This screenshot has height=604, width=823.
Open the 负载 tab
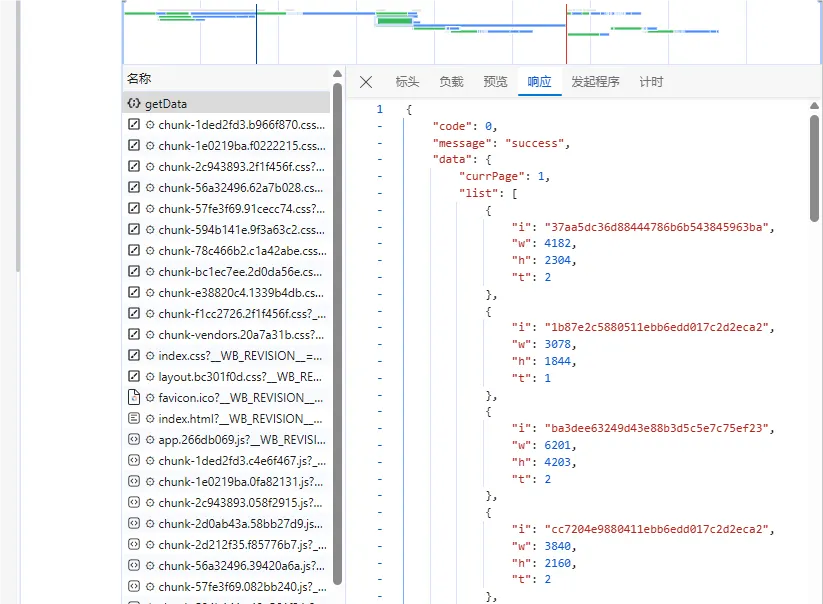[x=451, y=82]
